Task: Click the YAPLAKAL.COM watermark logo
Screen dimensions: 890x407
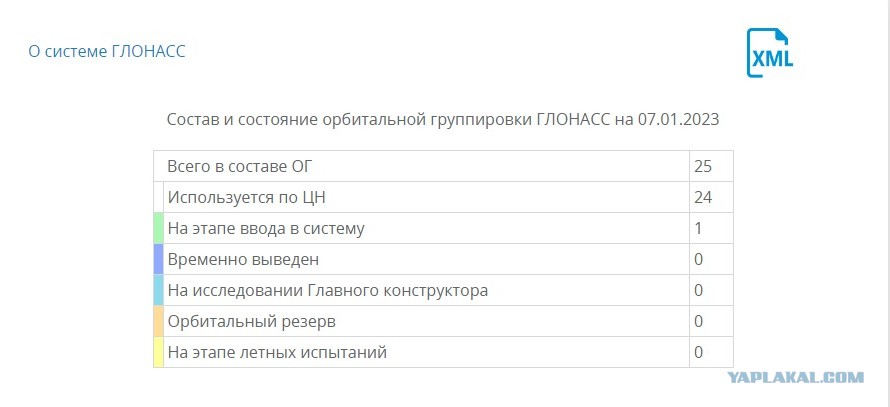Action: tap(795, 377)
